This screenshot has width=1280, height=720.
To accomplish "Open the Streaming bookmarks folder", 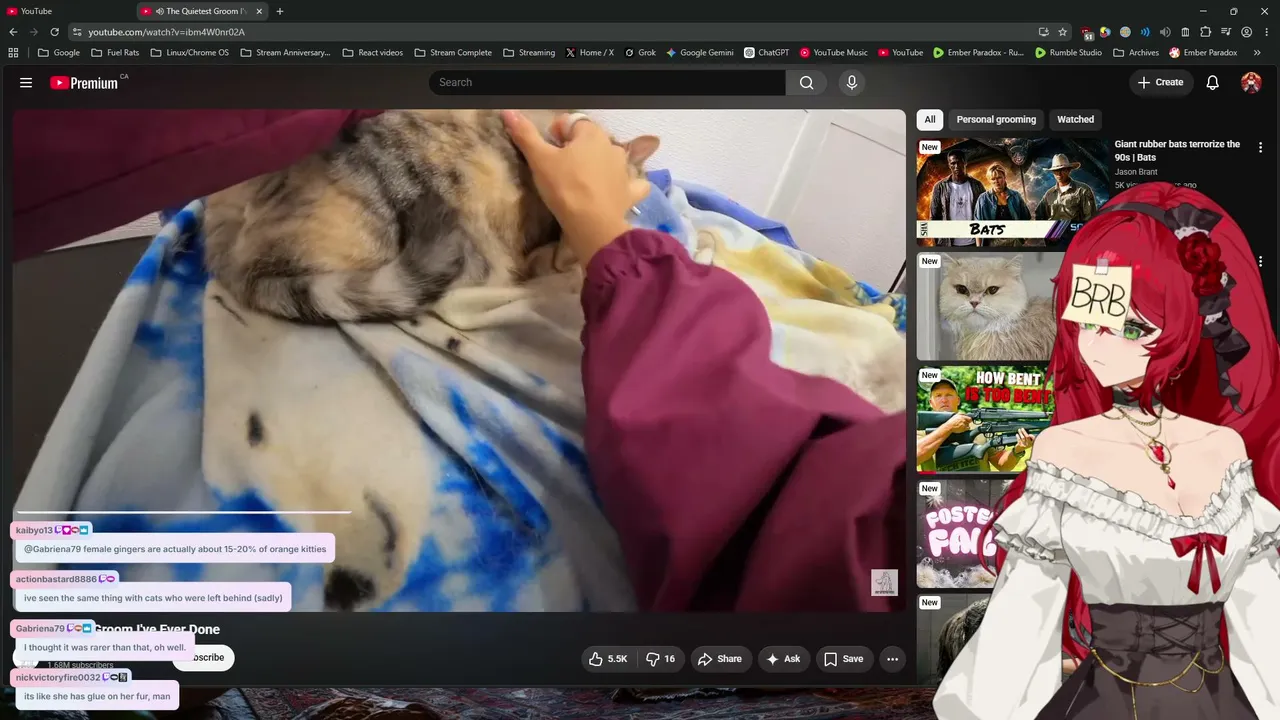I will [529, 53].
